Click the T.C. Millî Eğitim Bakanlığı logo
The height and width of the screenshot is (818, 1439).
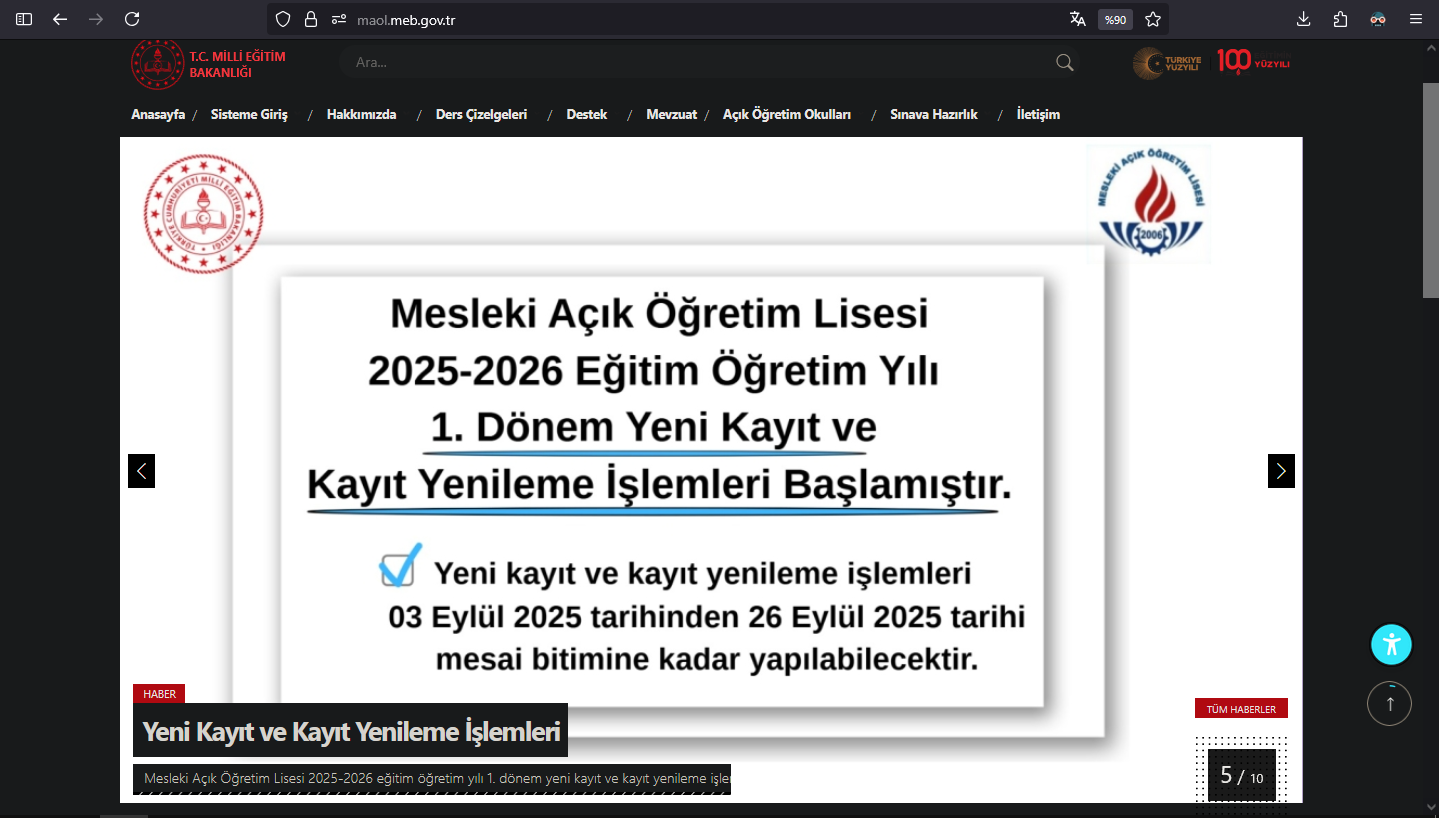(209, 64)
